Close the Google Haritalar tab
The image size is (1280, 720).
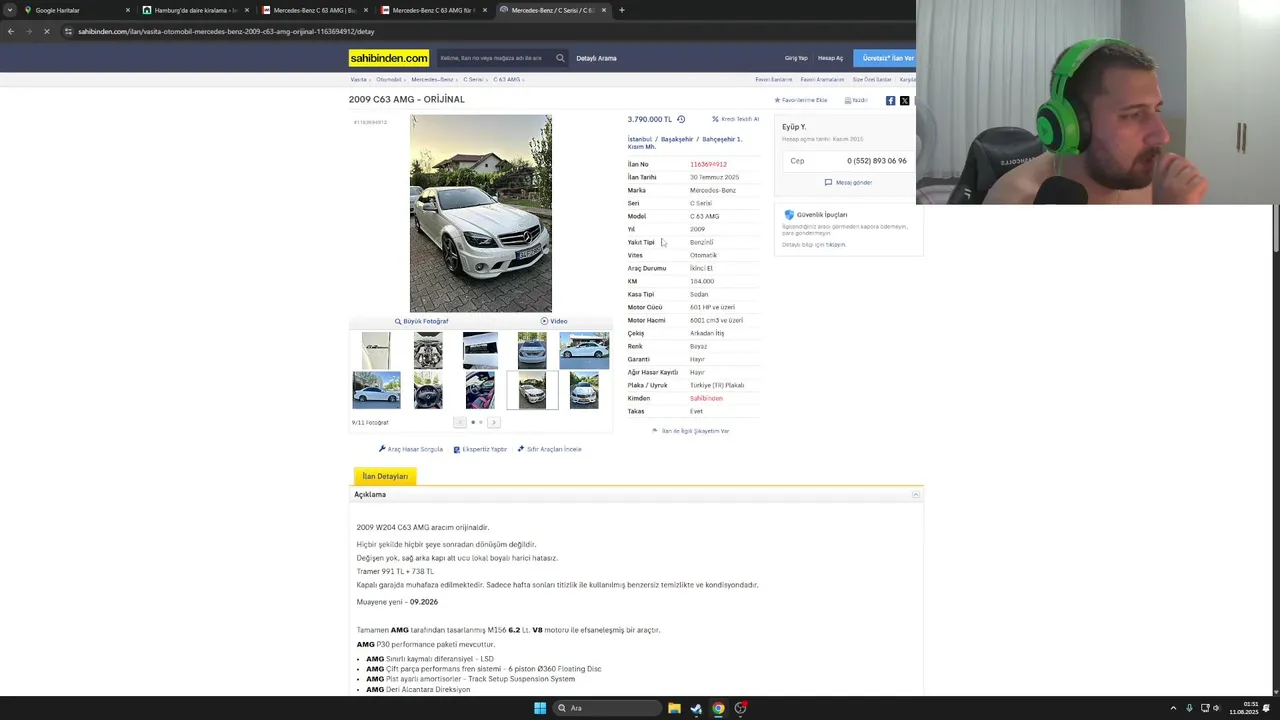click(x=128, y=10)
